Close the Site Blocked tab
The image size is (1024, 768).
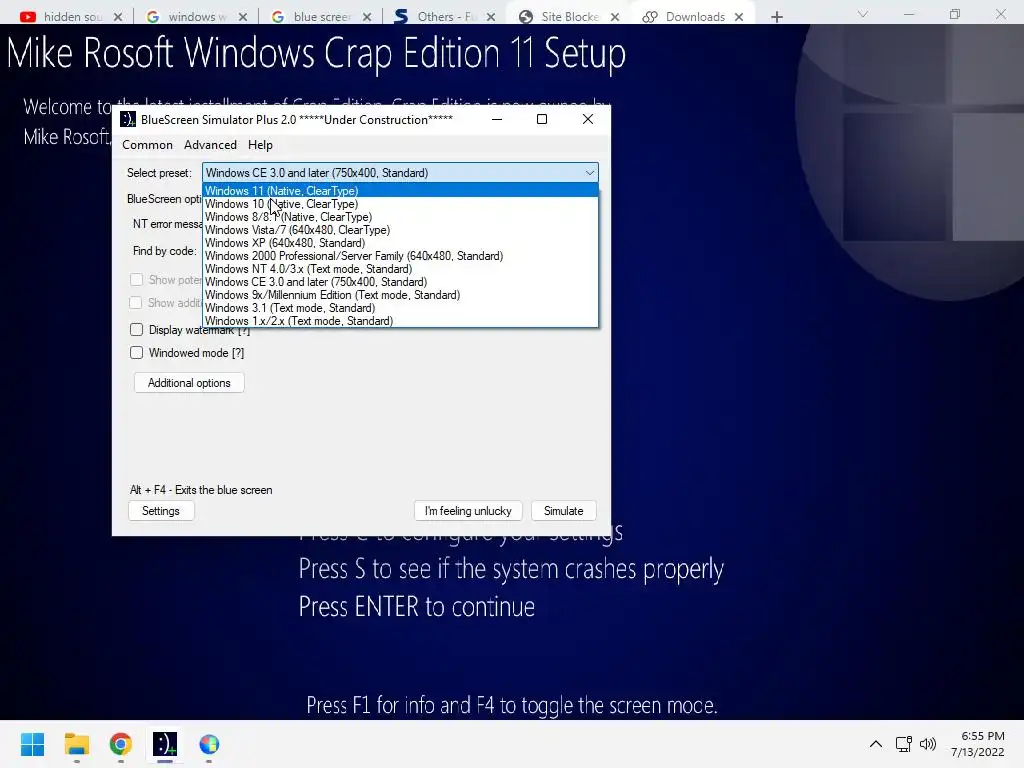[x=615, y=17]
